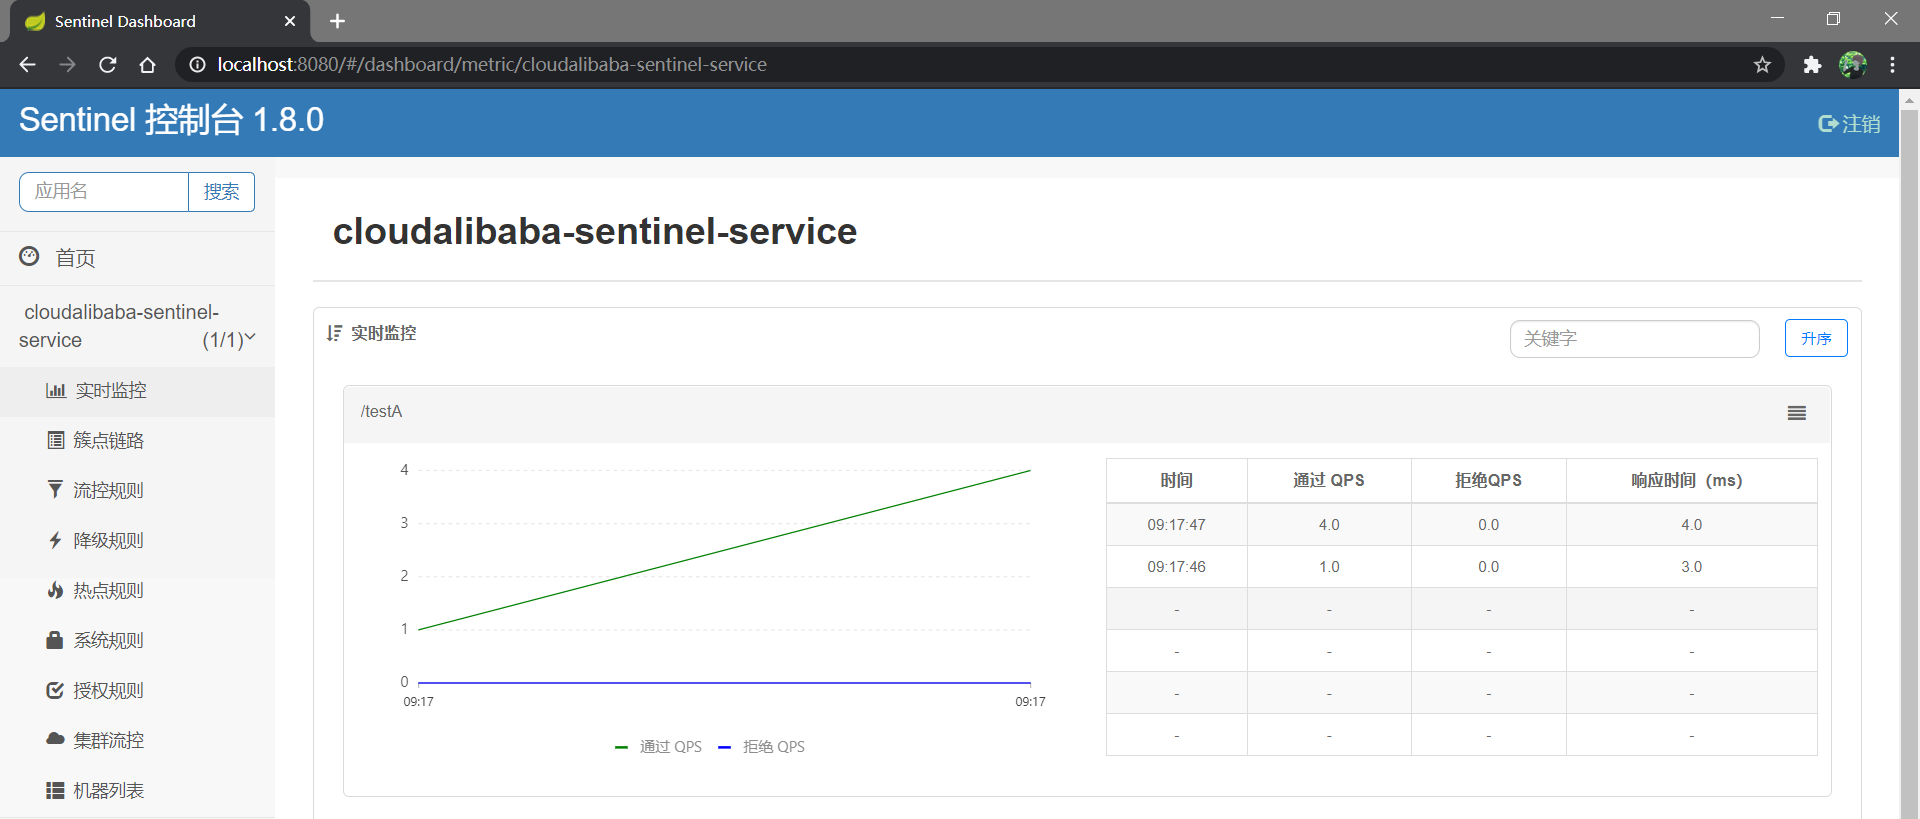The image size is (1920, 819).
Task: Click the 升序 sort button
Action: (1816, 338)
